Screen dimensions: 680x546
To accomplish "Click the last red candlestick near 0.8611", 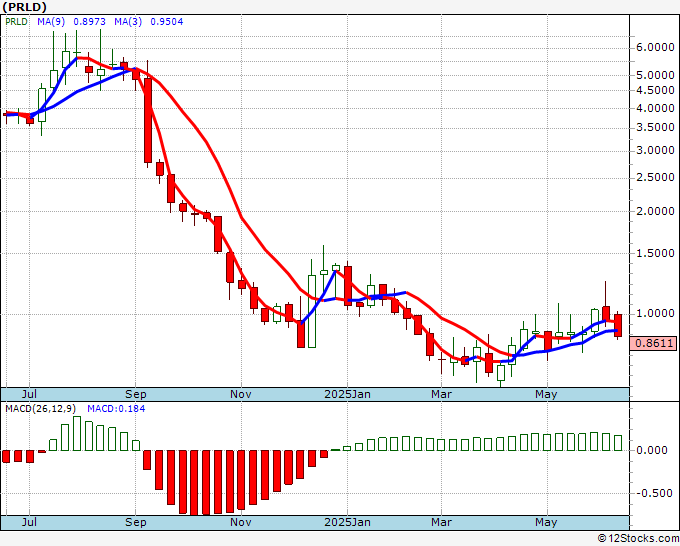I will 618,325.
